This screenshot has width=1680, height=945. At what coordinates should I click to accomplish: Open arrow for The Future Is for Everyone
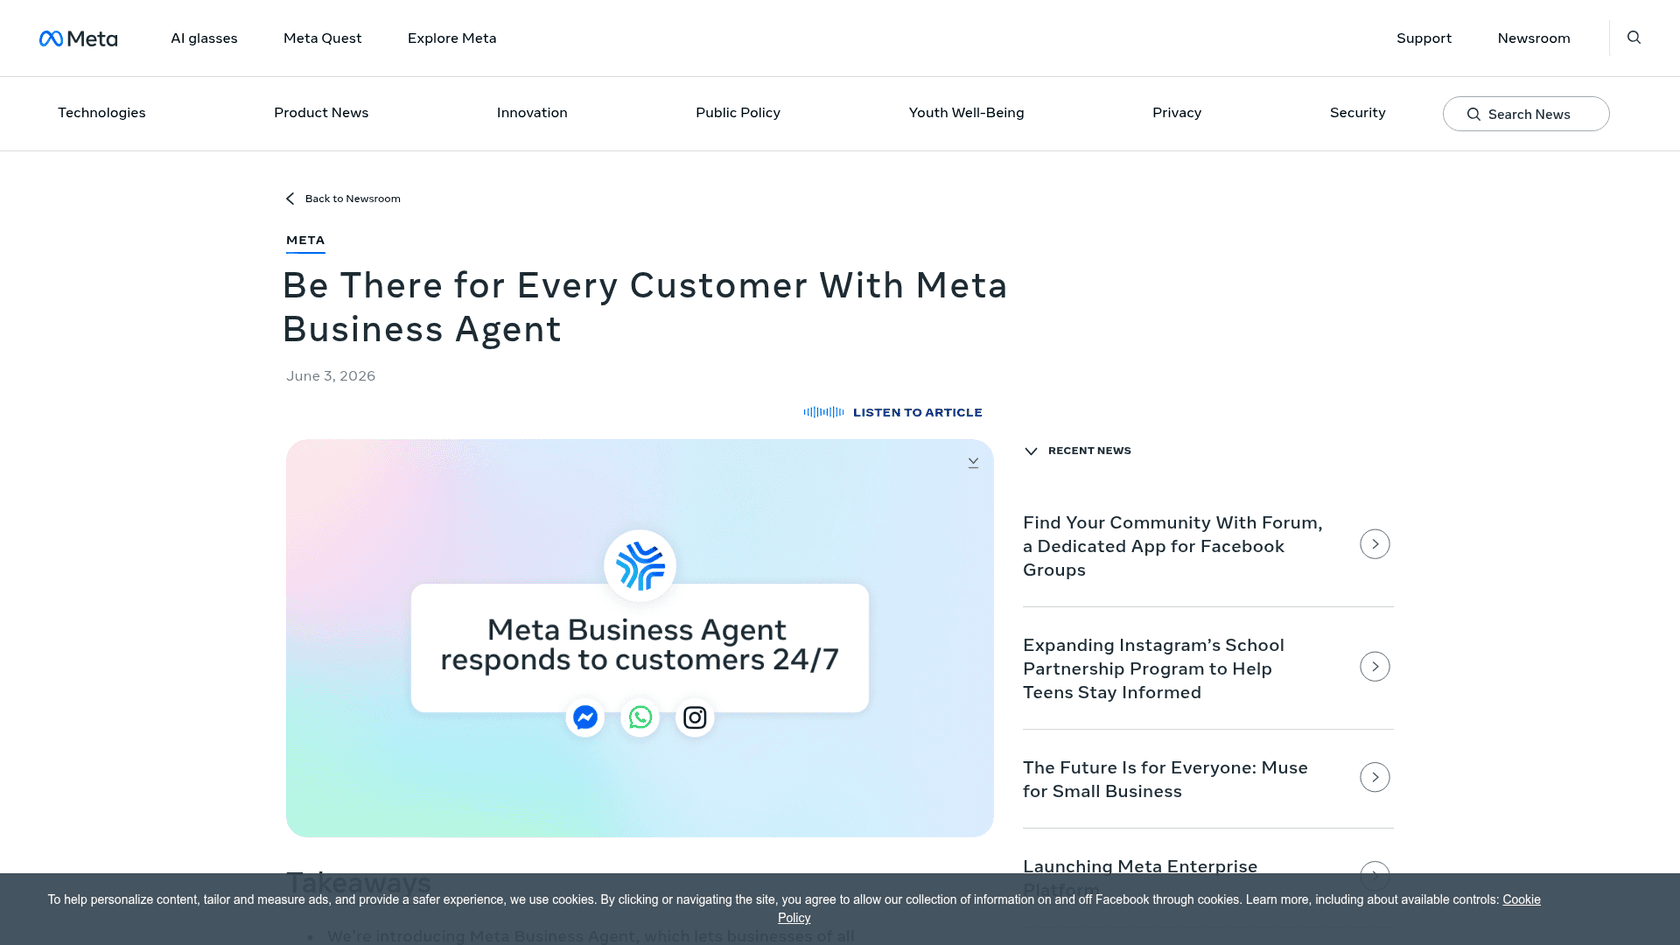(x=1375, y=777)
